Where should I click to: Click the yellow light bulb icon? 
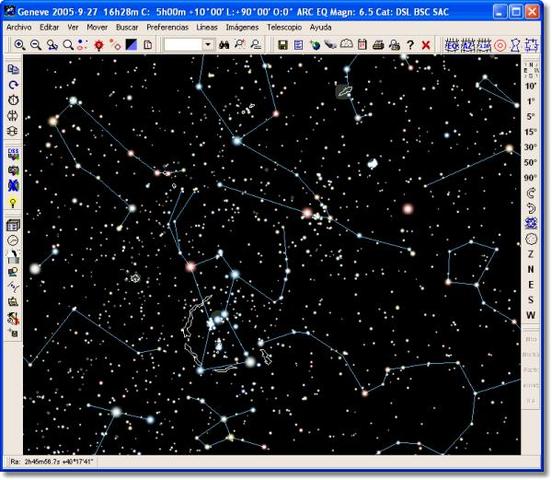pos(13,202)
